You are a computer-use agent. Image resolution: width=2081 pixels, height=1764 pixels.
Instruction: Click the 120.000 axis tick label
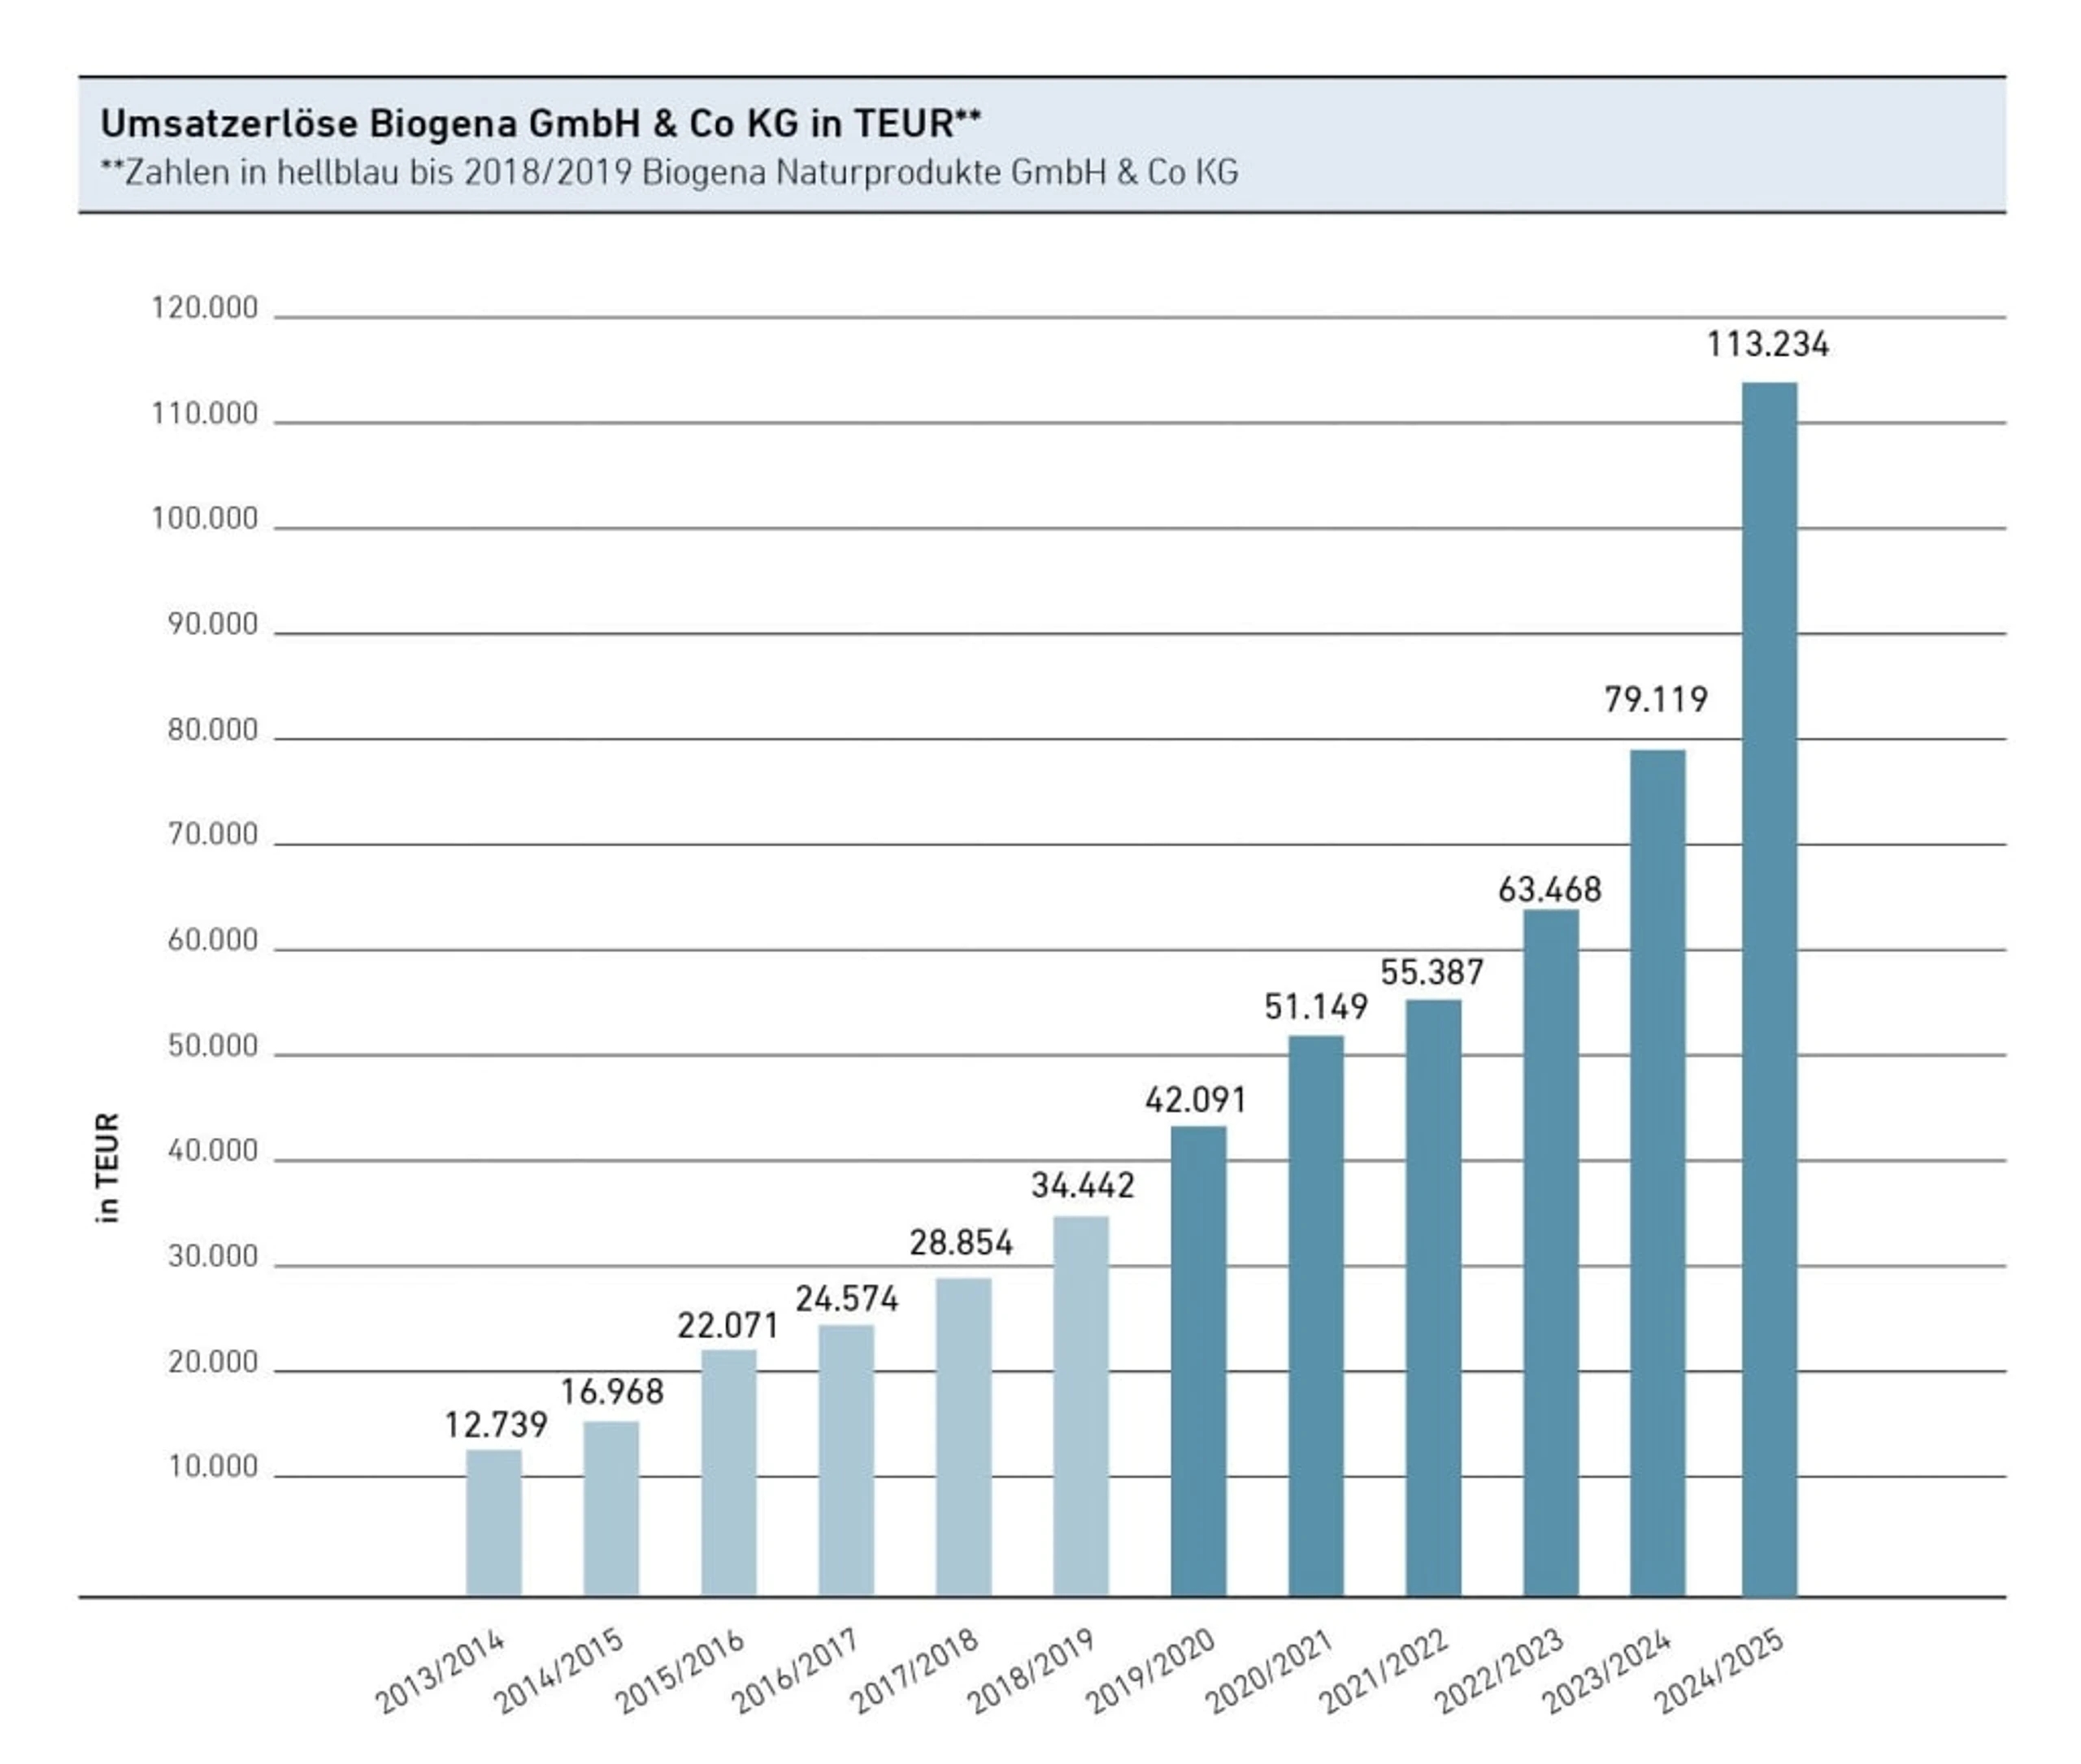point(204,308)
